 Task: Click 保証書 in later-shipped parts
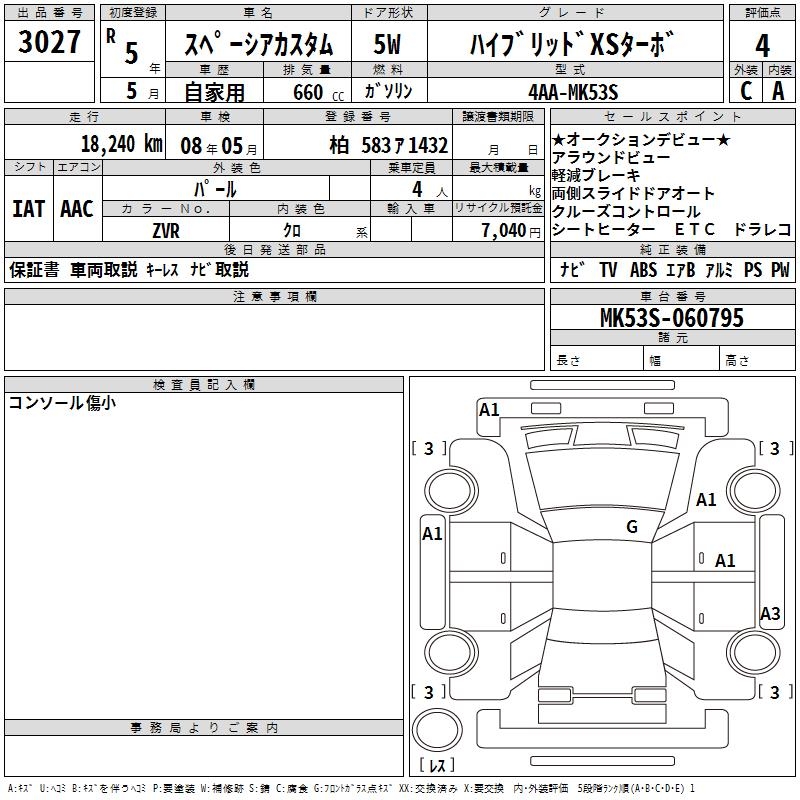click(34, 269)
